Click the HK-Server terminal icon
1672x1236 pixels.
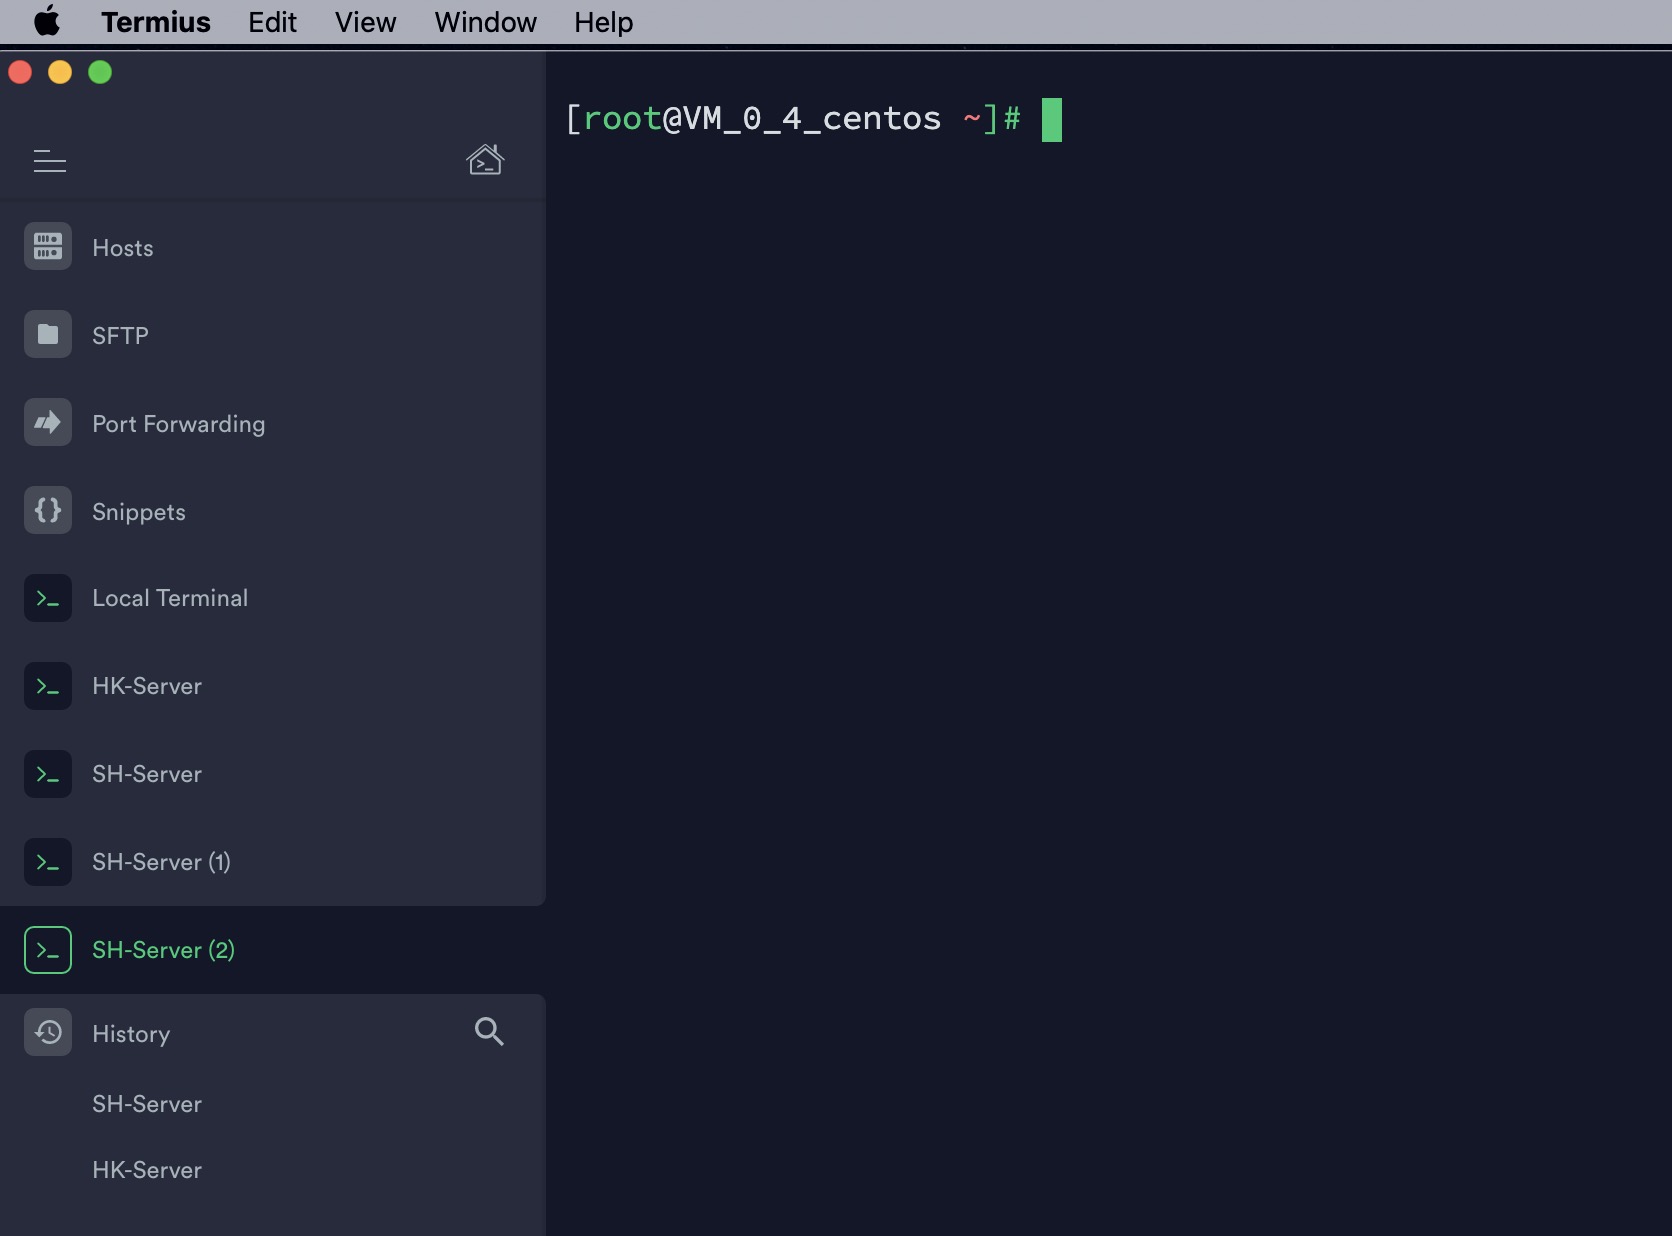[48, 686]
